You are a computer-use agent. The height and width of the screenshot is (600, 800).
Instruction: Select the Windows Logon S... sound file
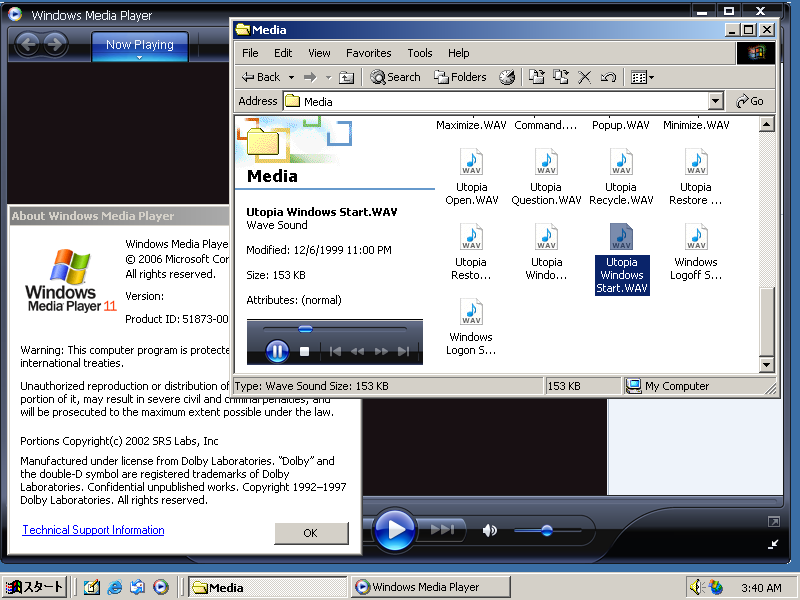(471, 328)
